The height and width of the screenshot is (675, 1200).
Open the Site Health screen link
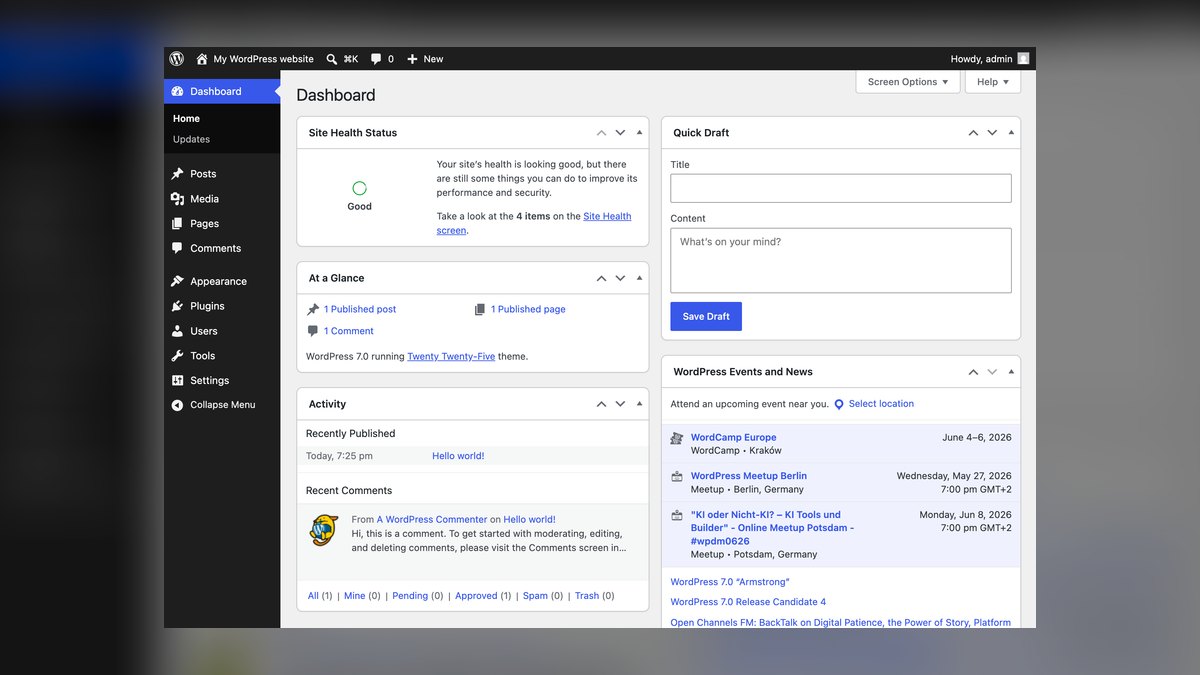[534, 223]
